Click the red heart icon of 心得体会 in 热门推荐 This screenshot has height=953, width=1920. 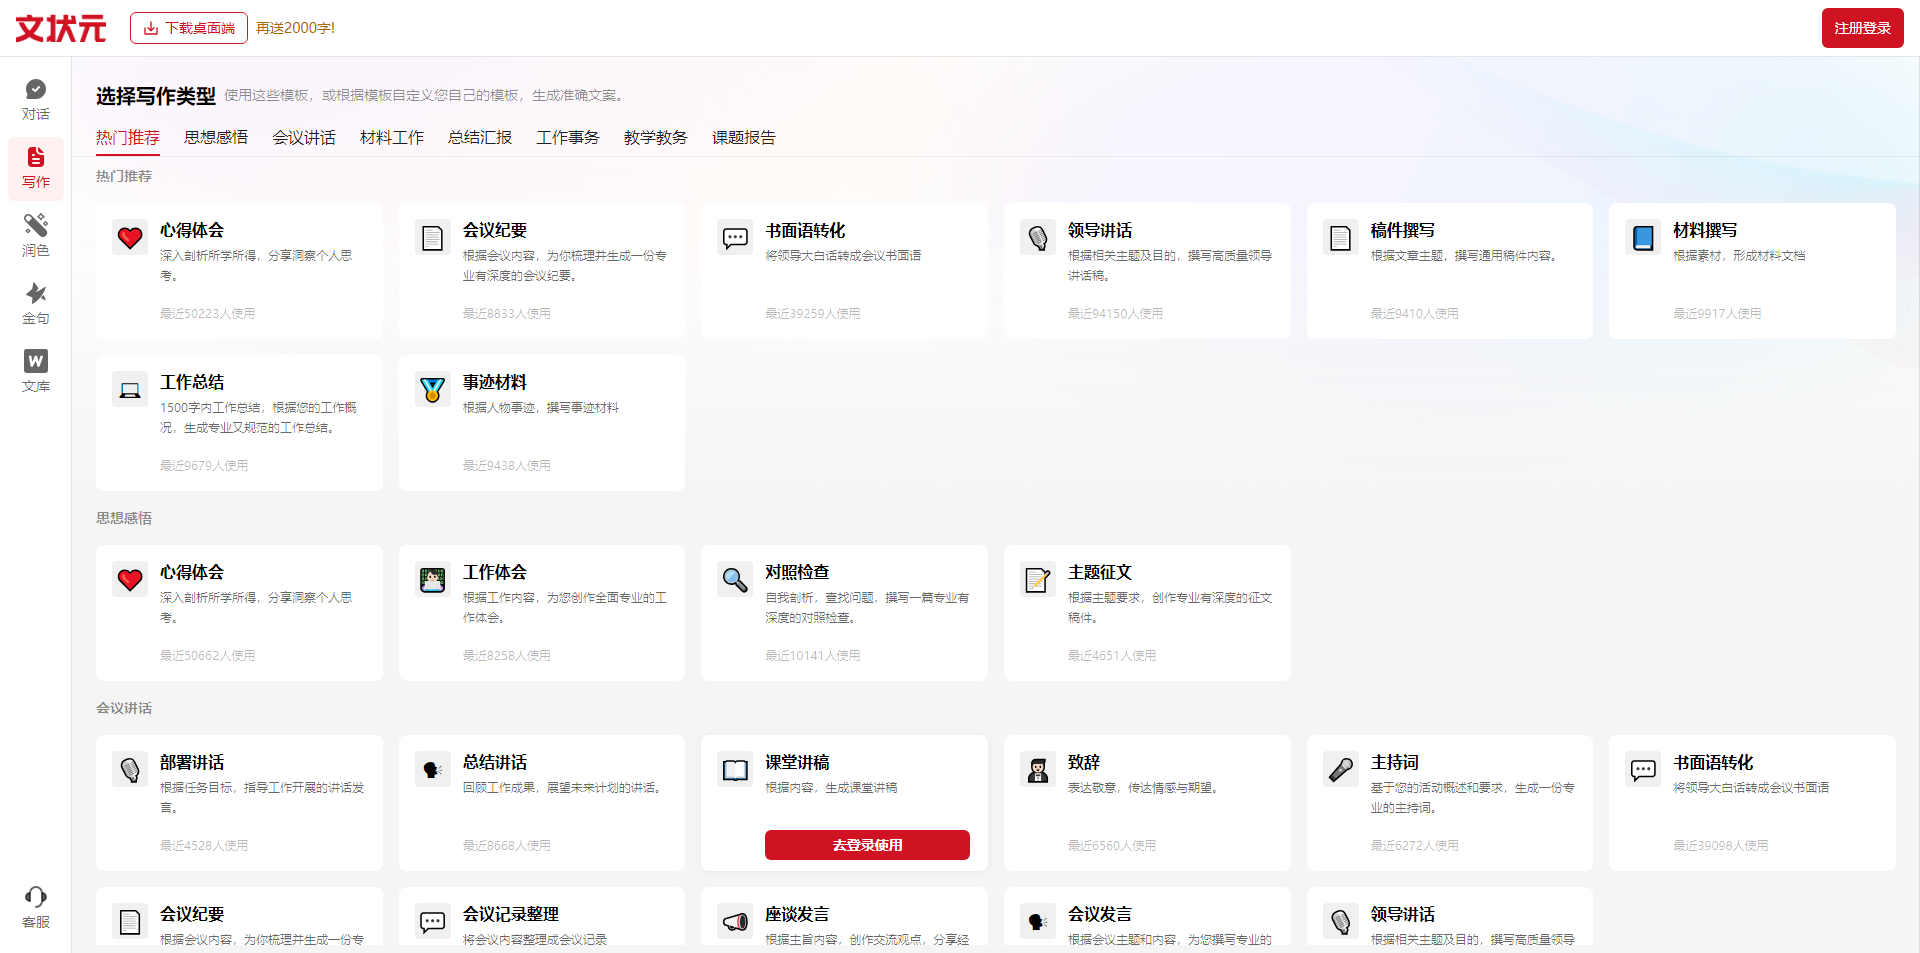coord(130,238)
